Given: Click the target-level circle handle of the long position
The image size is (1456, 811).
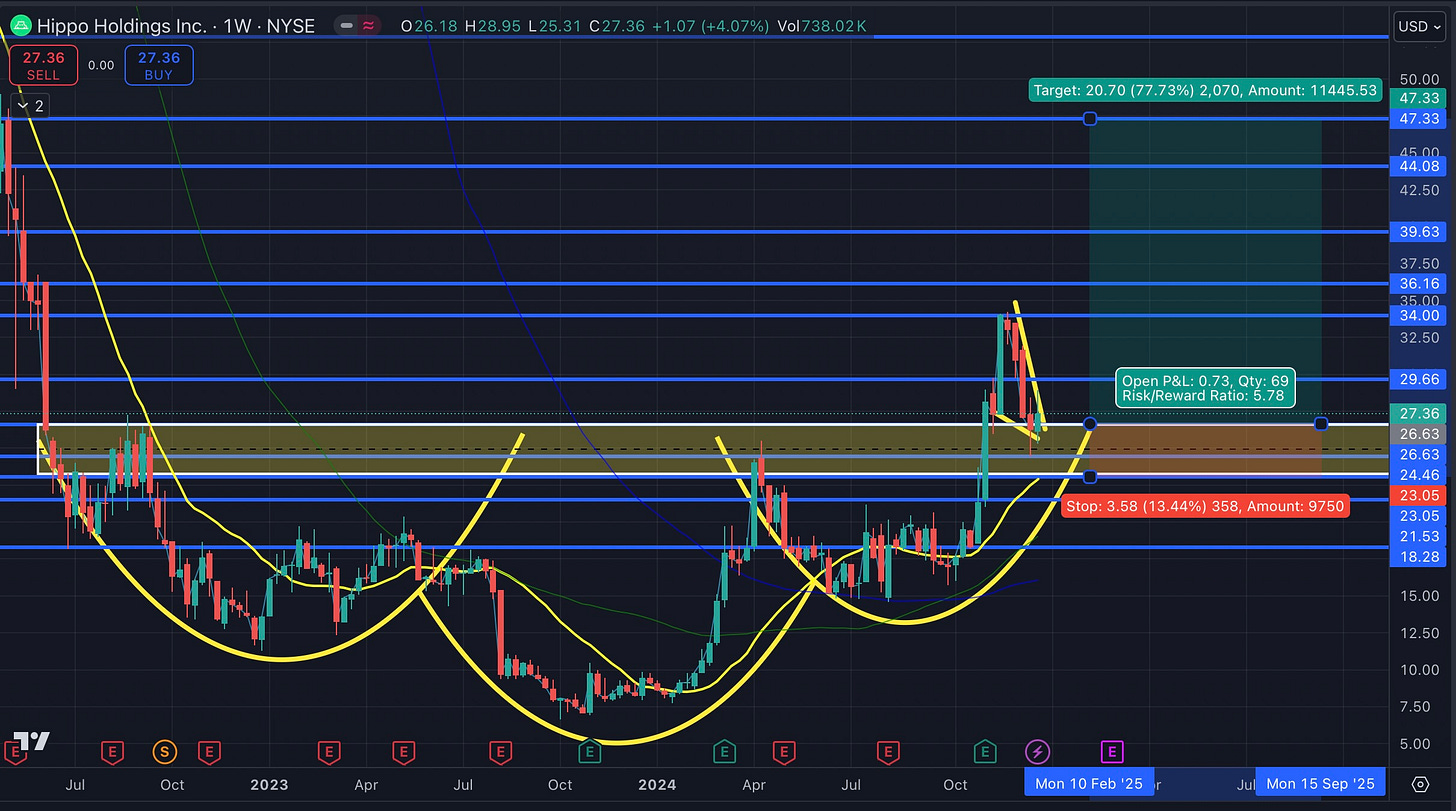Looking at the screenshot, I should click(1090, 119).
